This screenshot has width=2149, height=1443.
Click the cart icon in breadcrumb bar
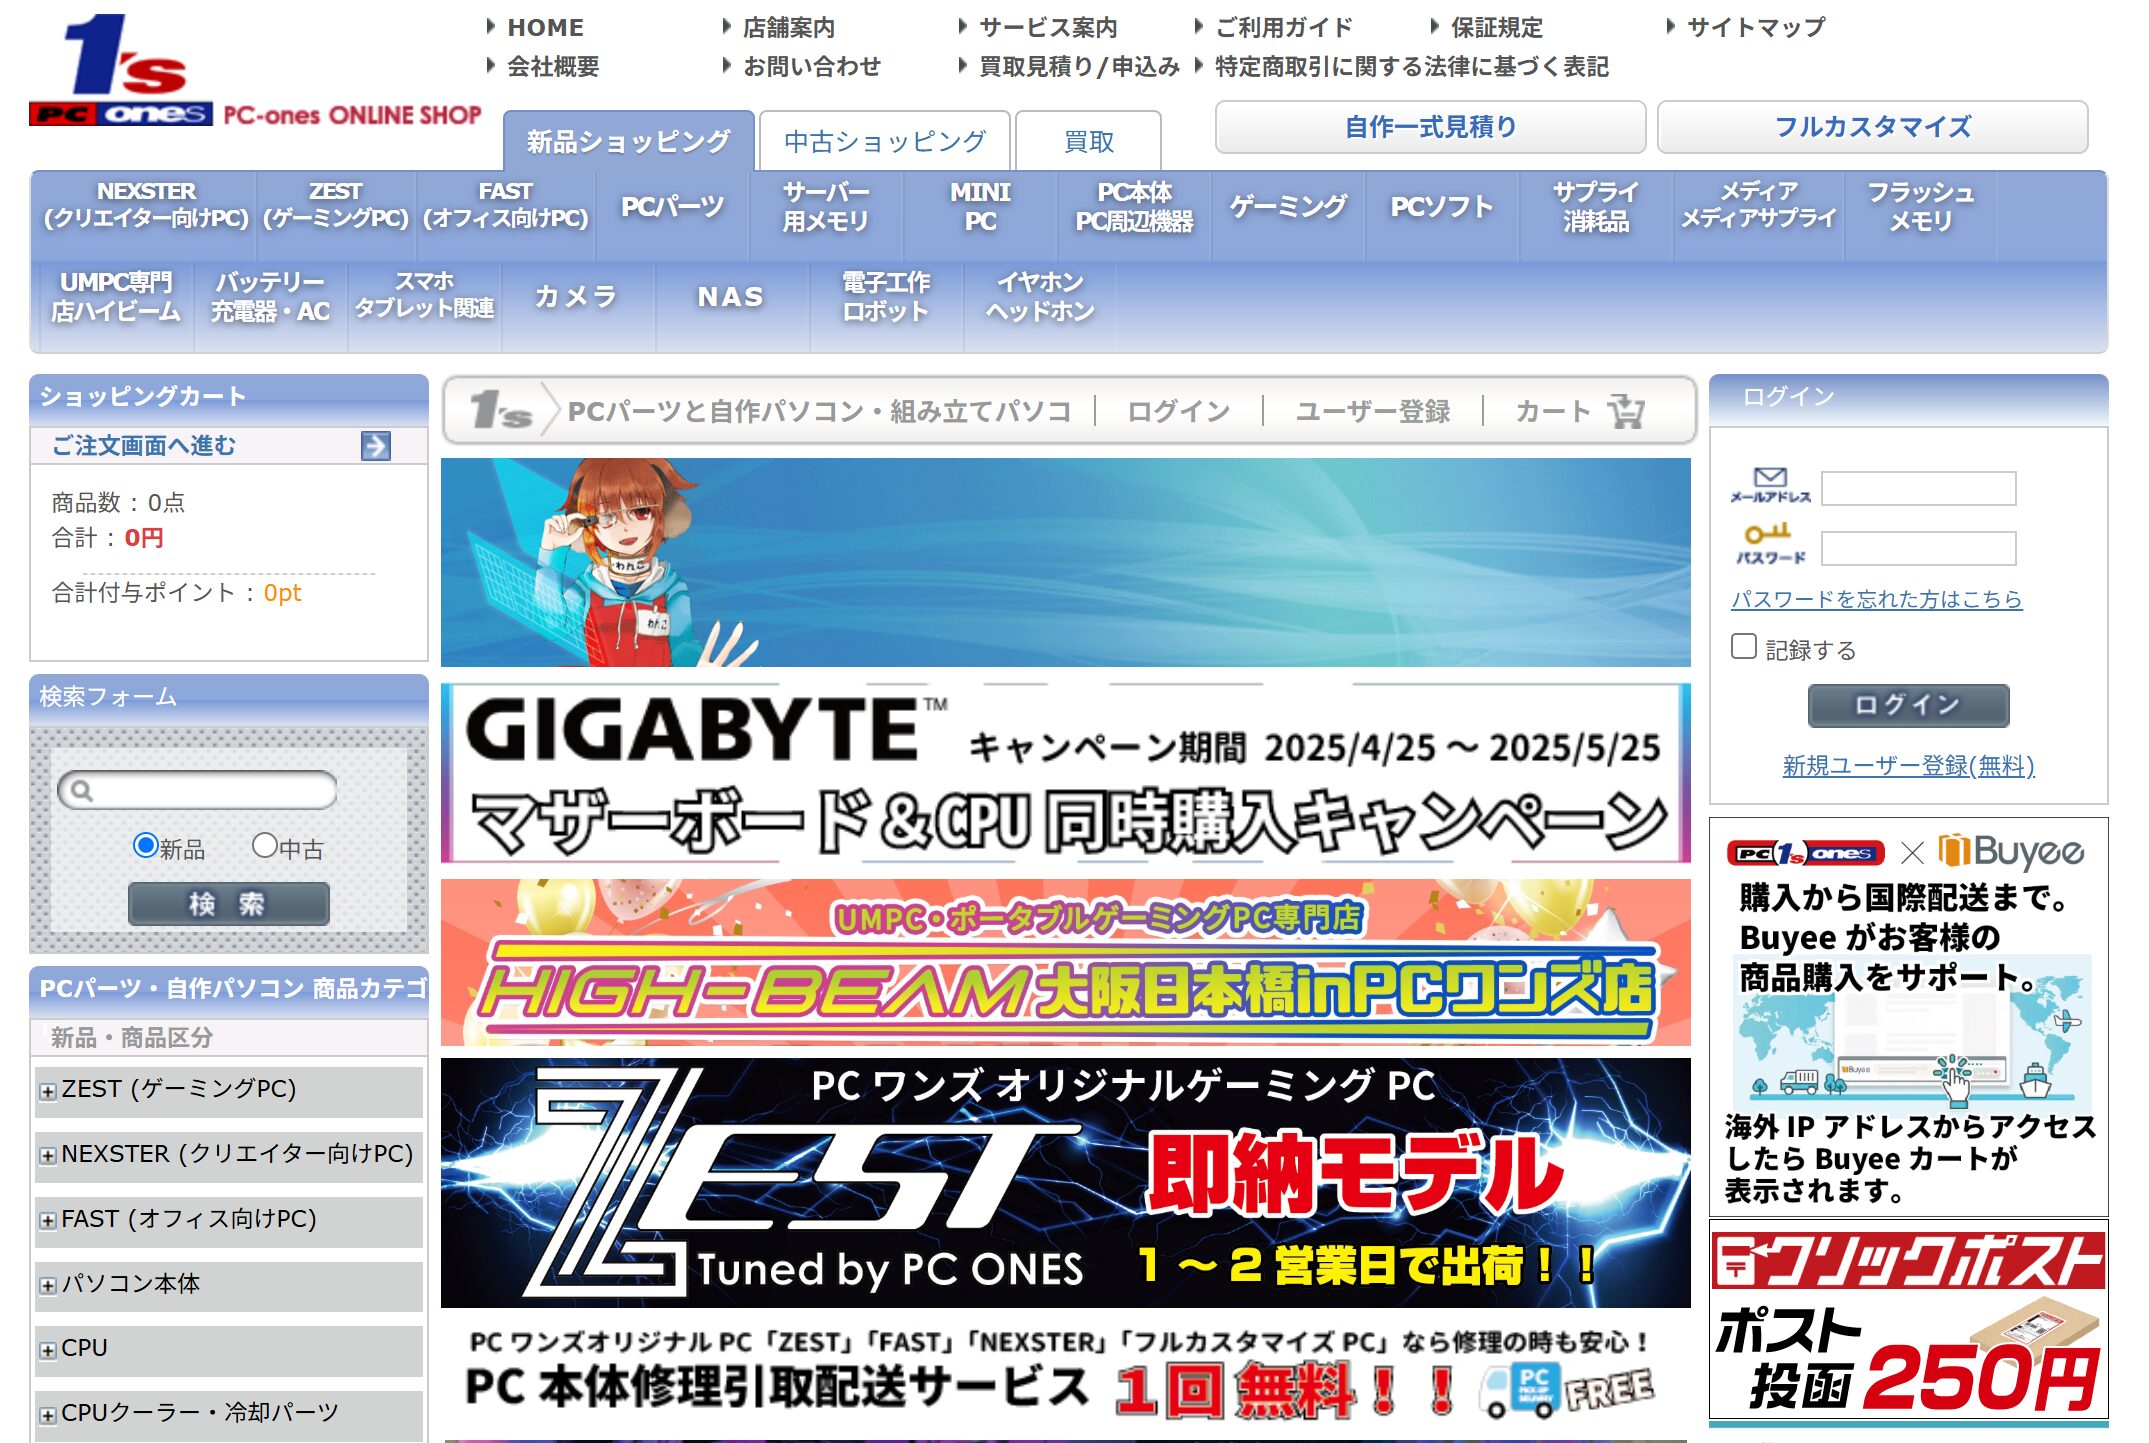(x=1626, y=411)
